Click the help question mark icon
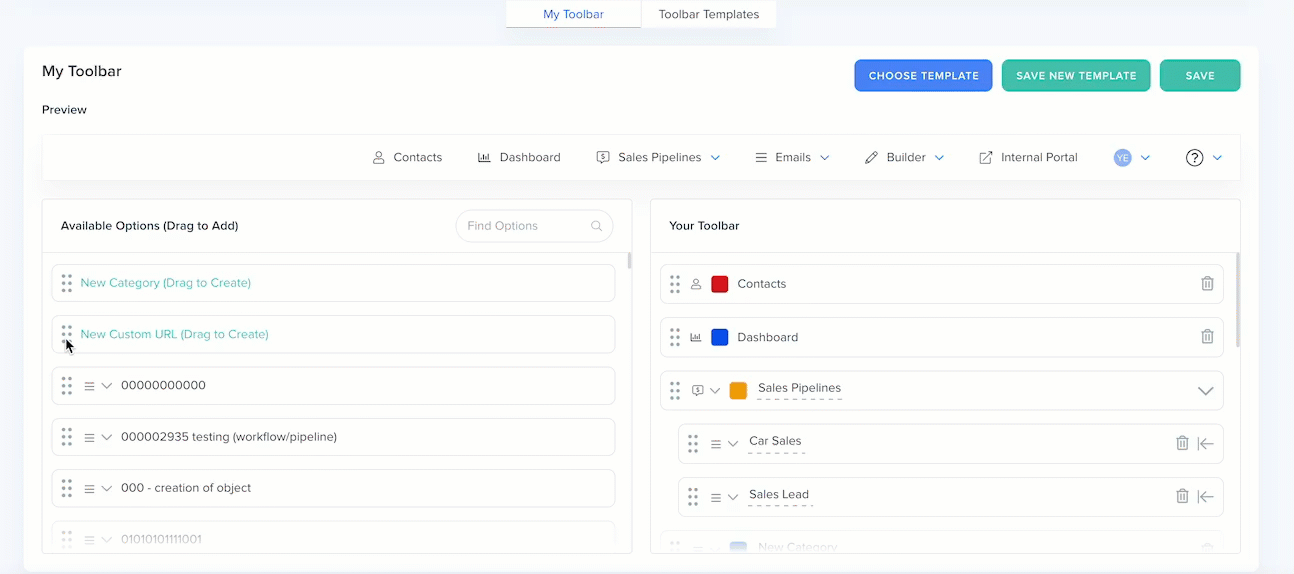 (1194, 158)
